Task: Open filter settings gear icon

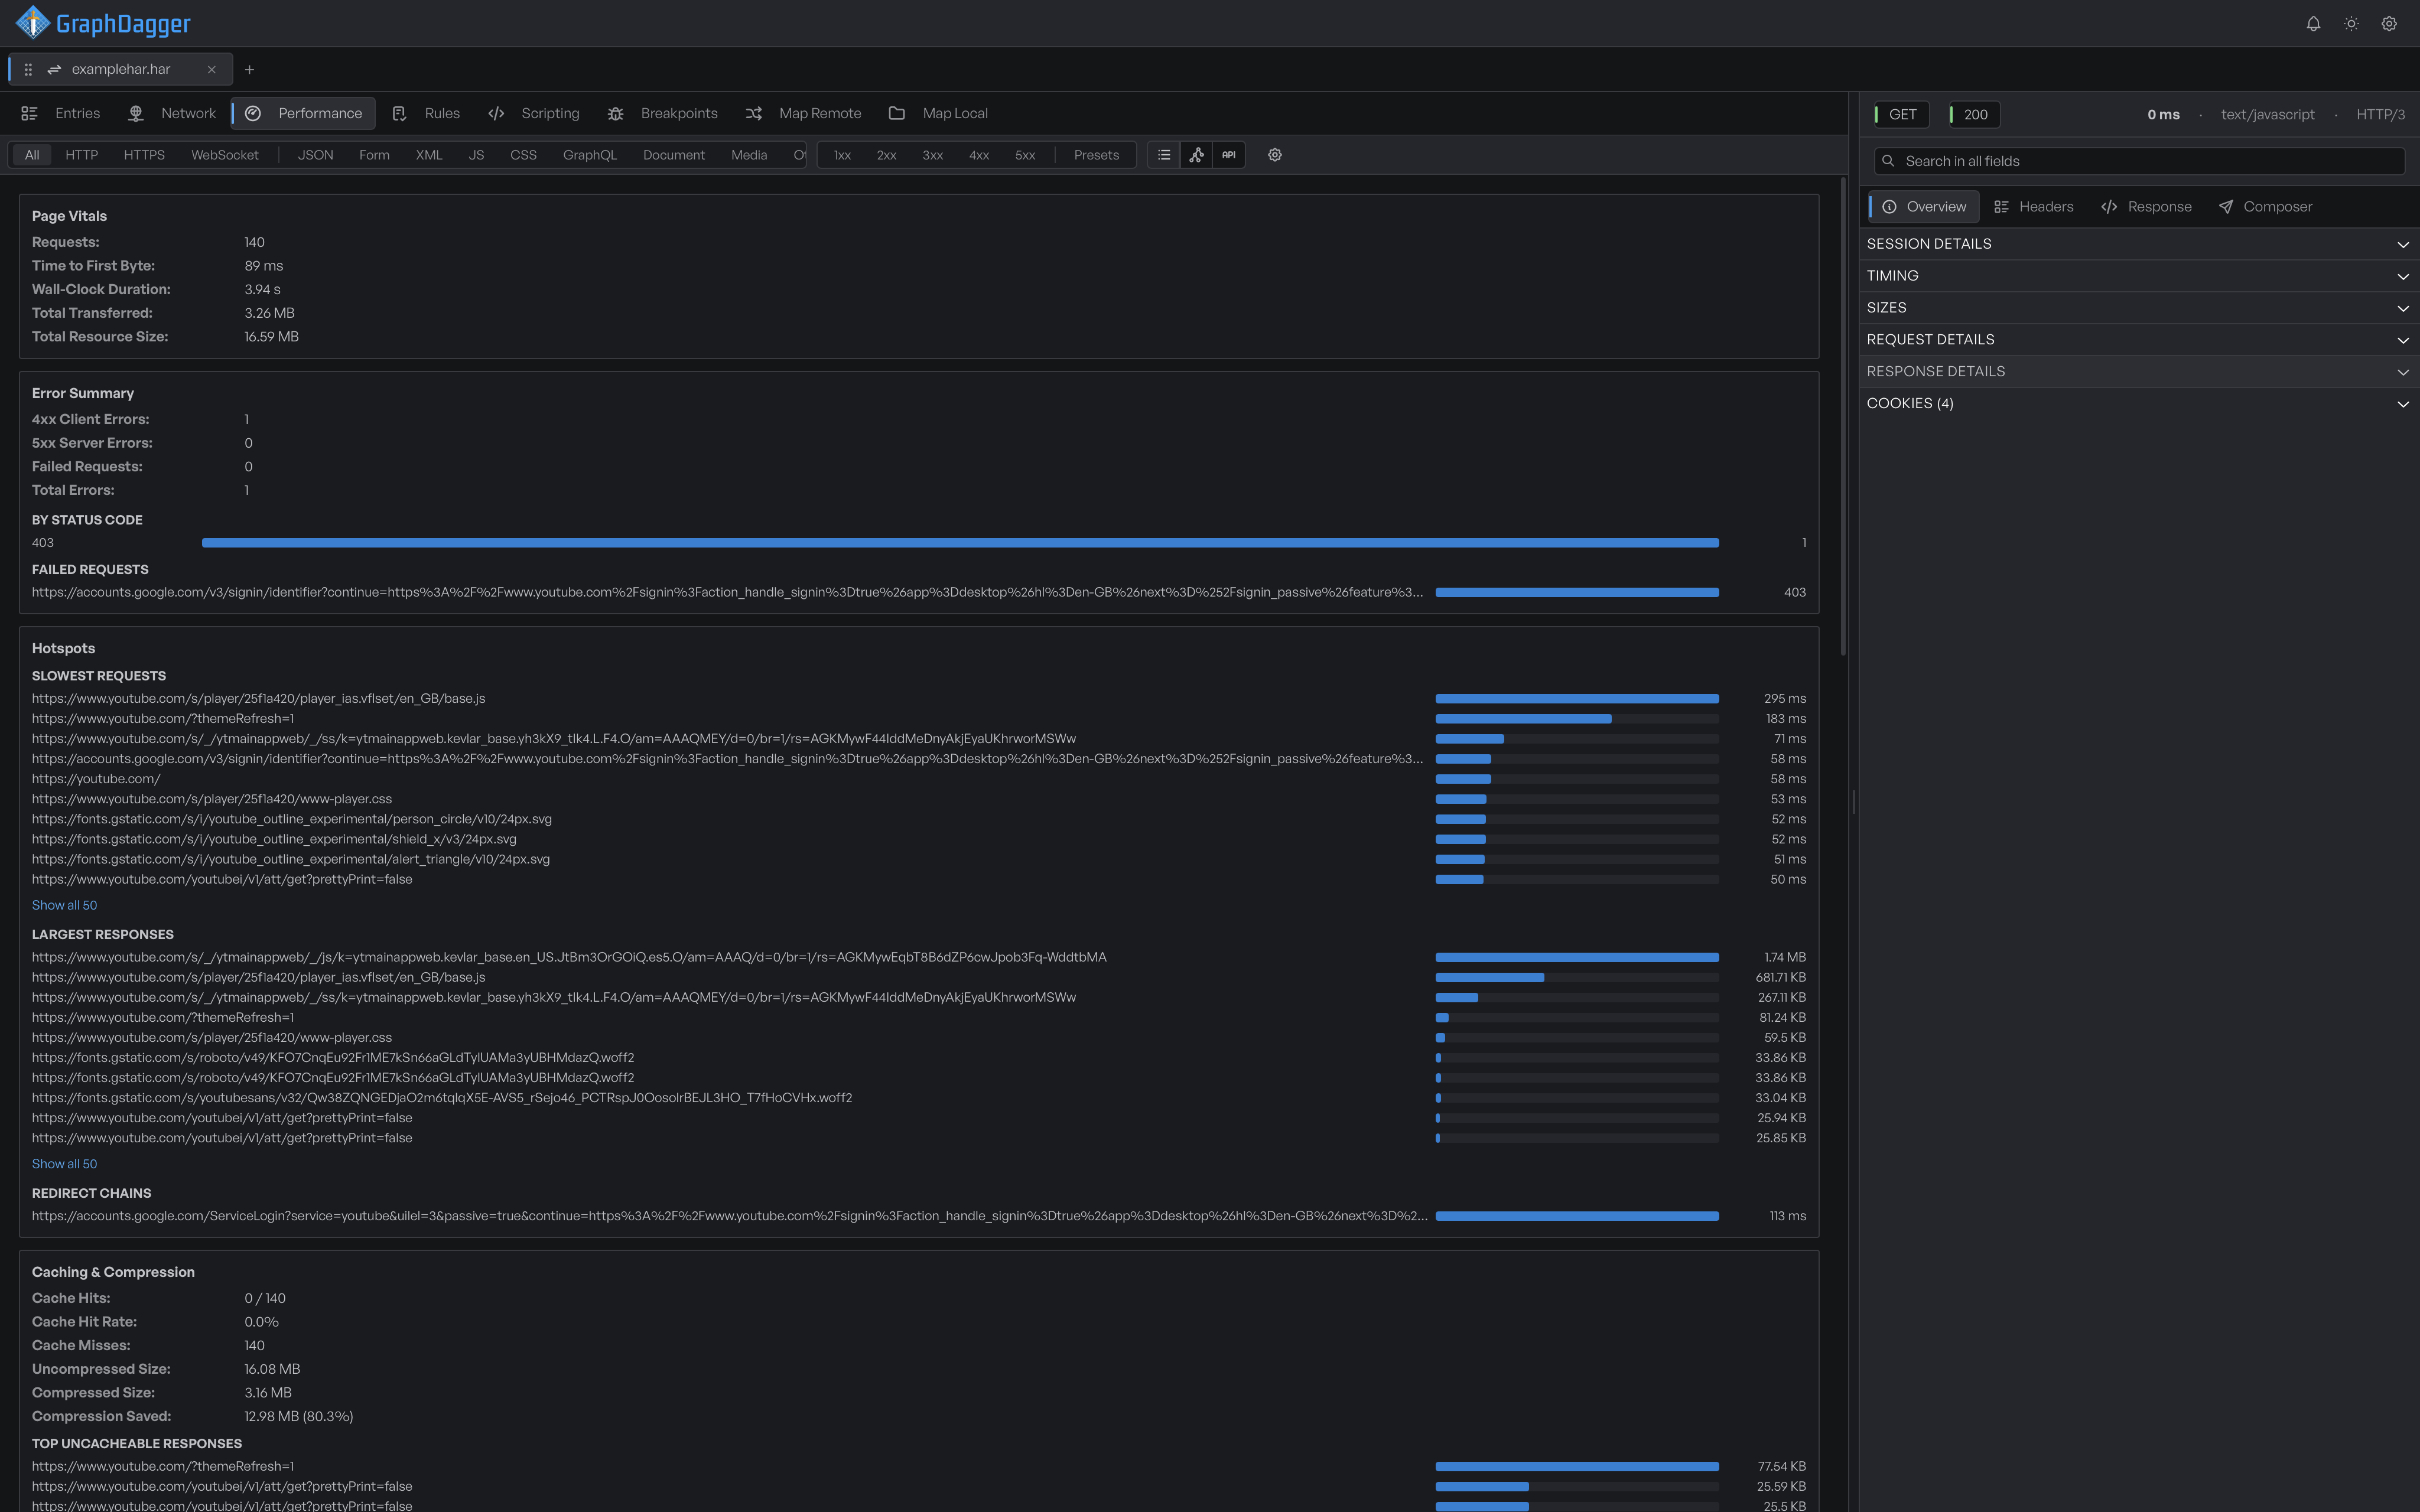Action: [x=1275, y=155]
